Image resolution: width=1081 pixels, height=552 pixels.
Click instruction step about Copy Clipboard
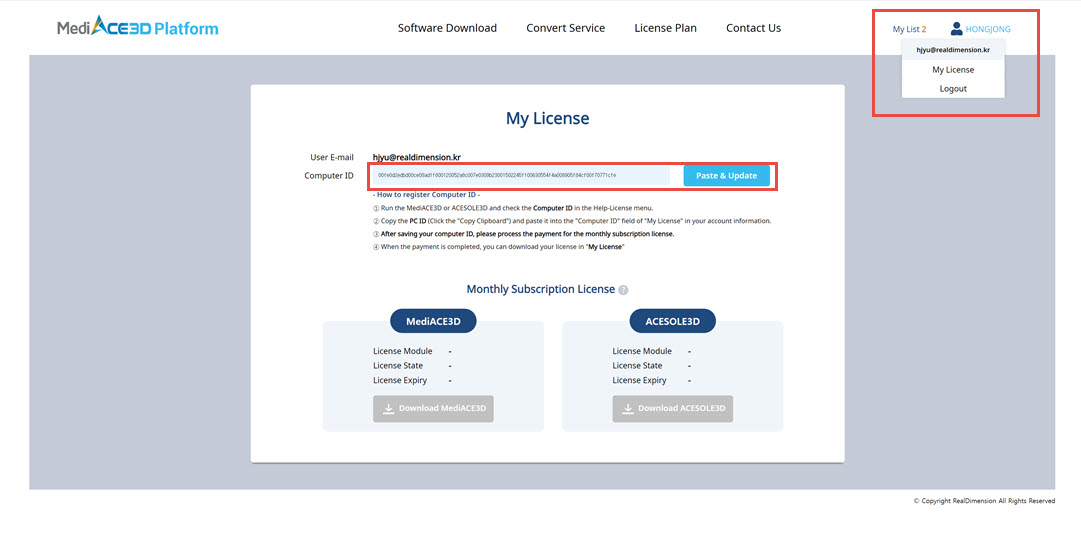click(x=572, y=221)
